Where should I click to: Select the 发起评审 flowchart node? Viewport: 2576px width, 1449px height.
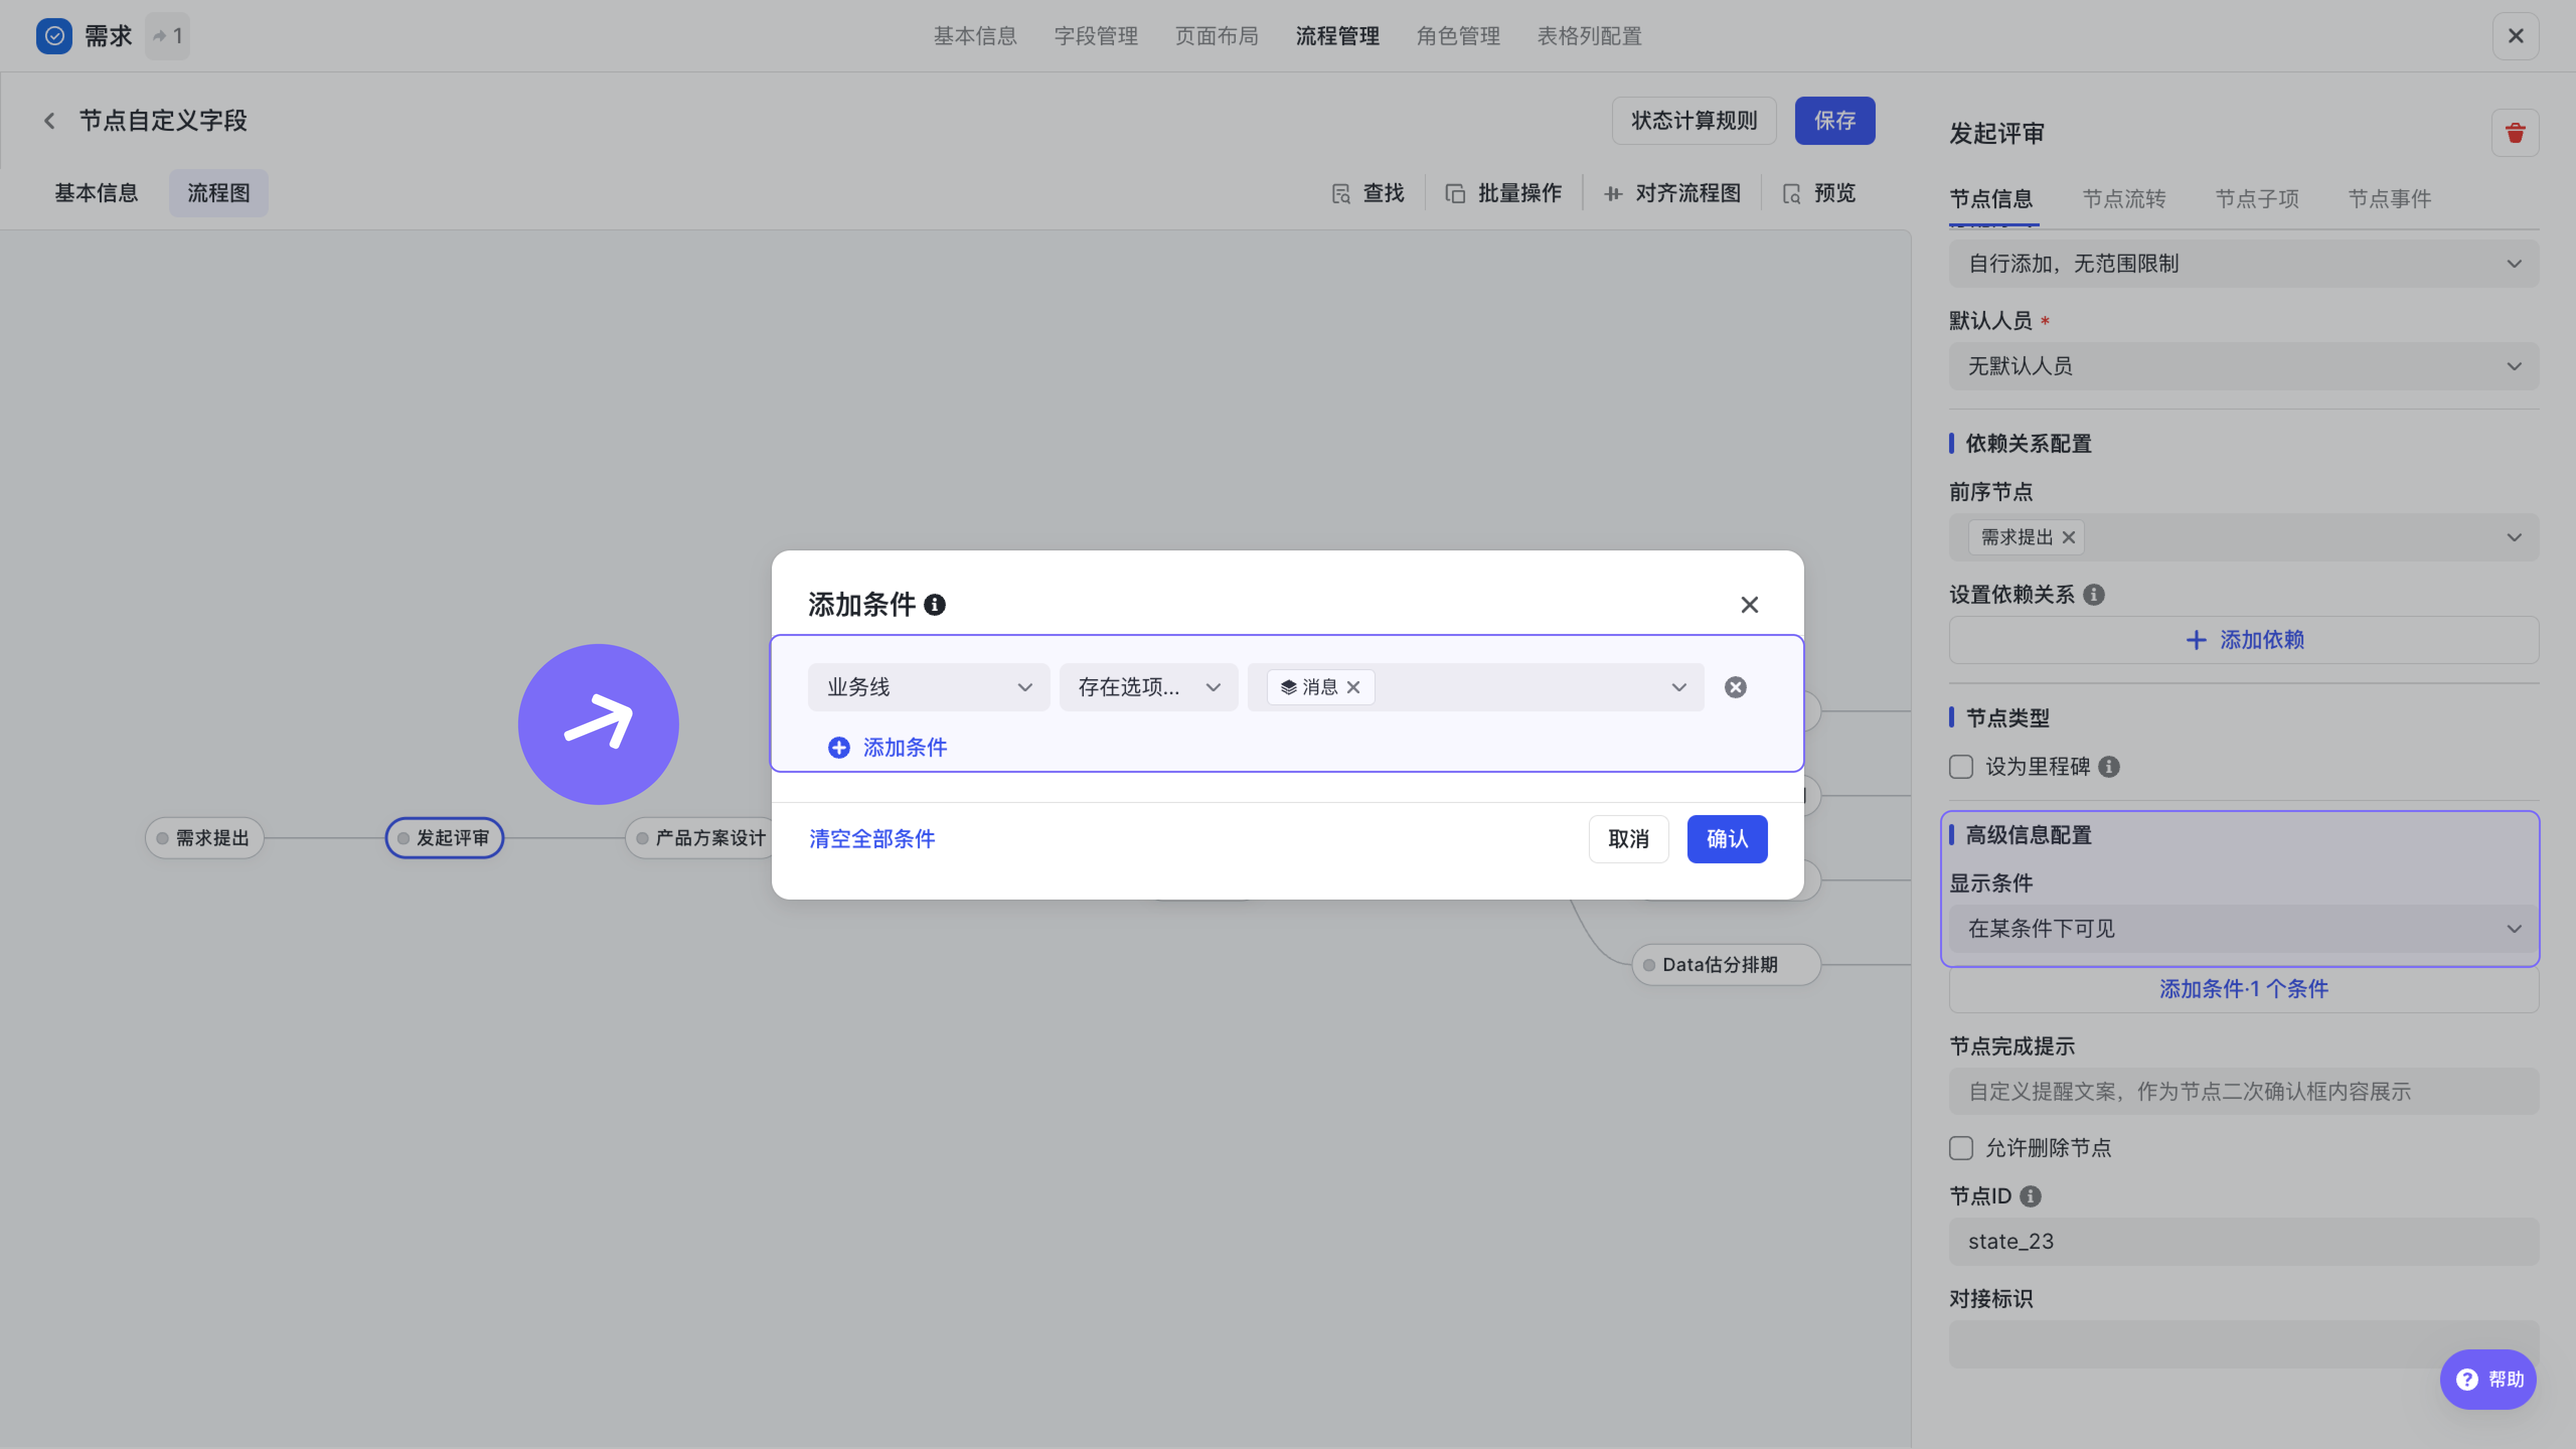coord(444,838)
